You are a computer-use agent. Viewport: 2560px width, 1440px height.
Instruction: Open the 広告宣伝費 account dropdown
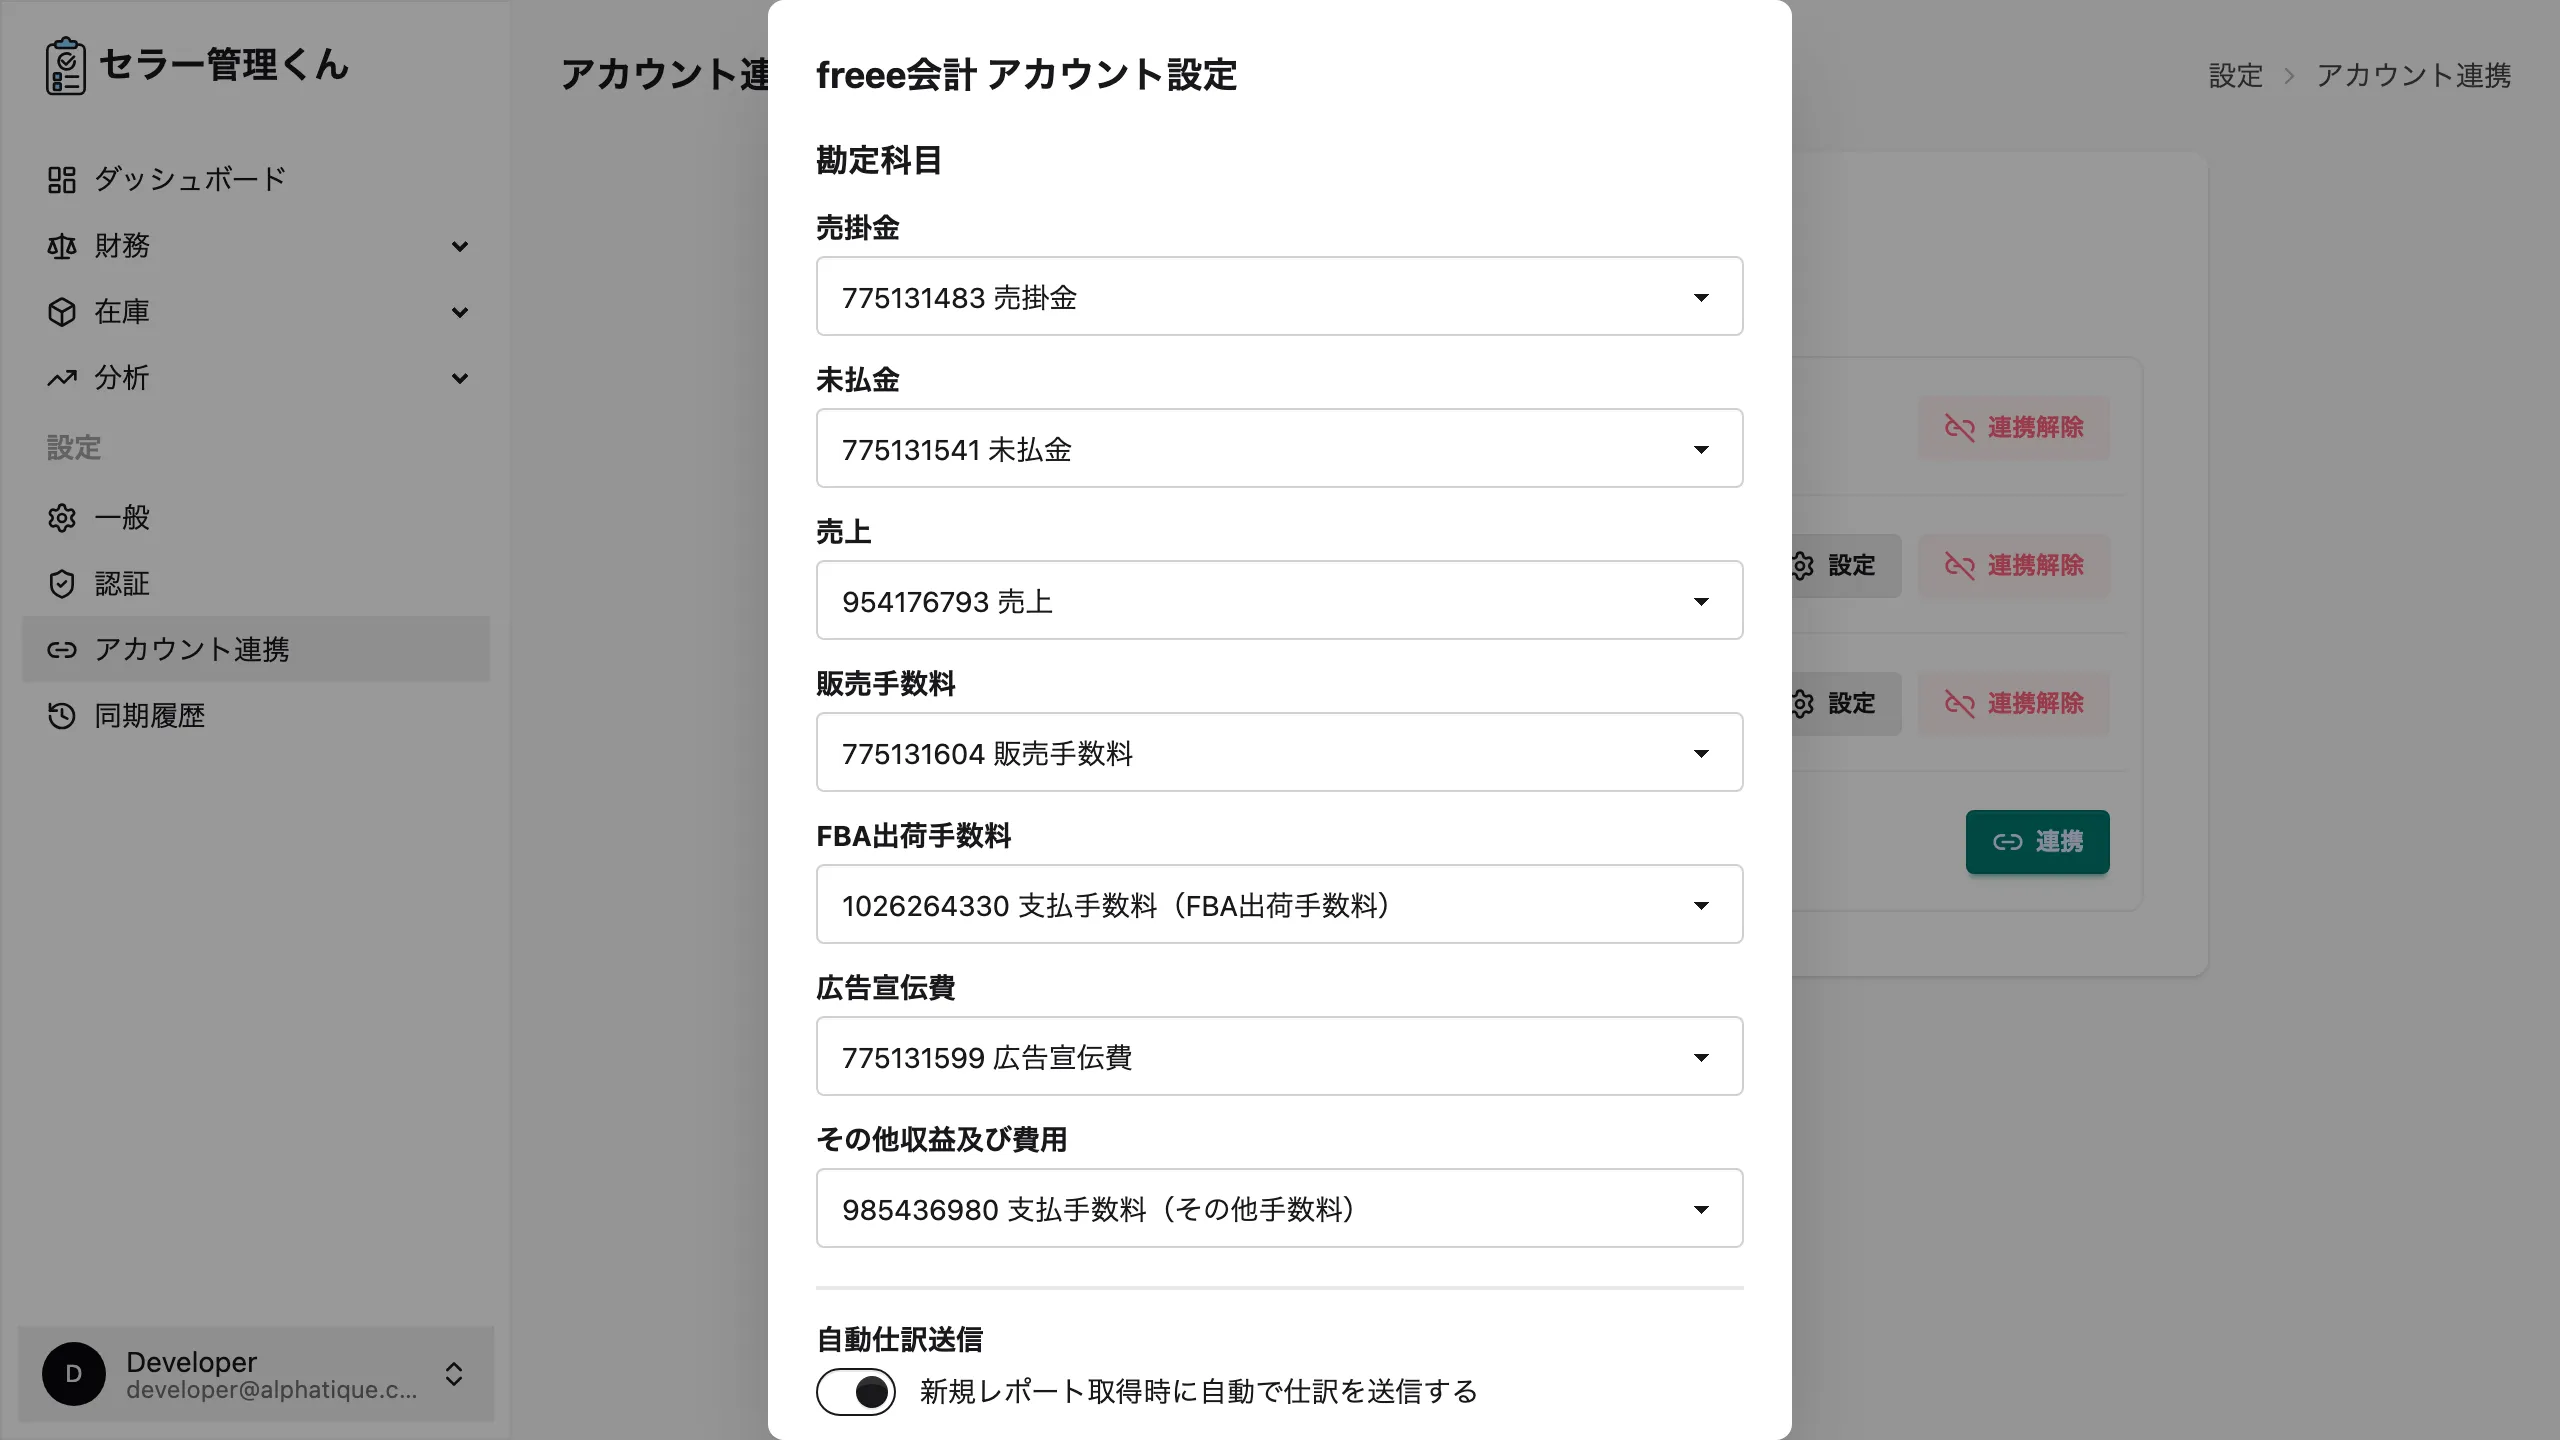(x=1280, y=1056)
